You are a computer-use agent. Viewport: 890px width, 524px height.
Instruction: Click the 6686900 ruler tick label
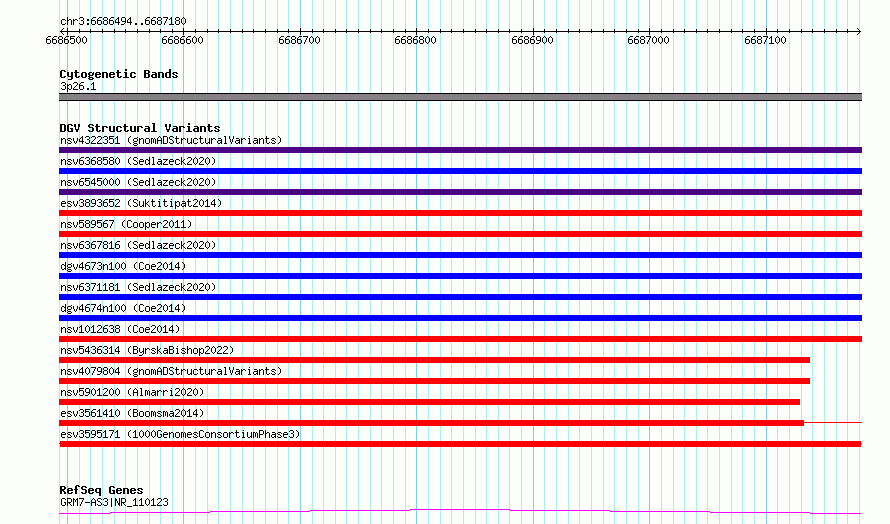[x=532, y=40]
